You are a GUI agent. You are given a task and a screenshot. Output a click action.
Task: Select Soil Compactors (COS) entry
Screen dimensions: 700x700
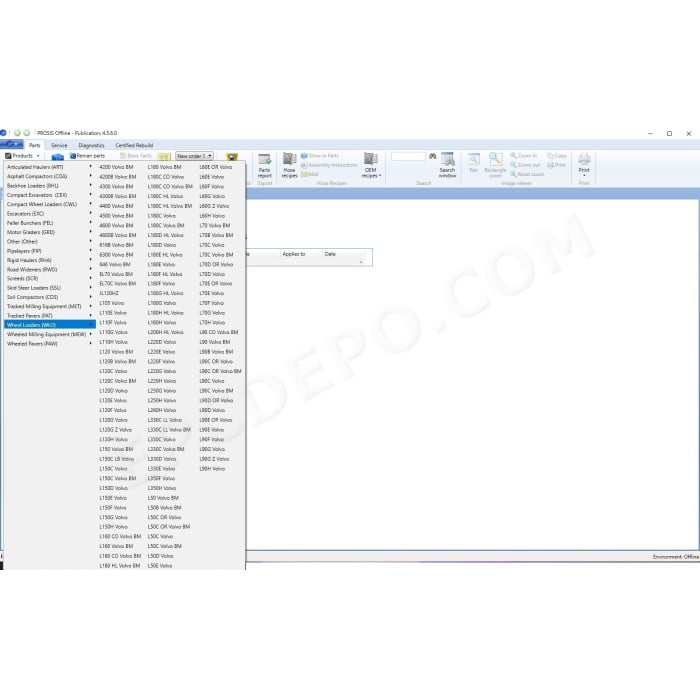50,297
